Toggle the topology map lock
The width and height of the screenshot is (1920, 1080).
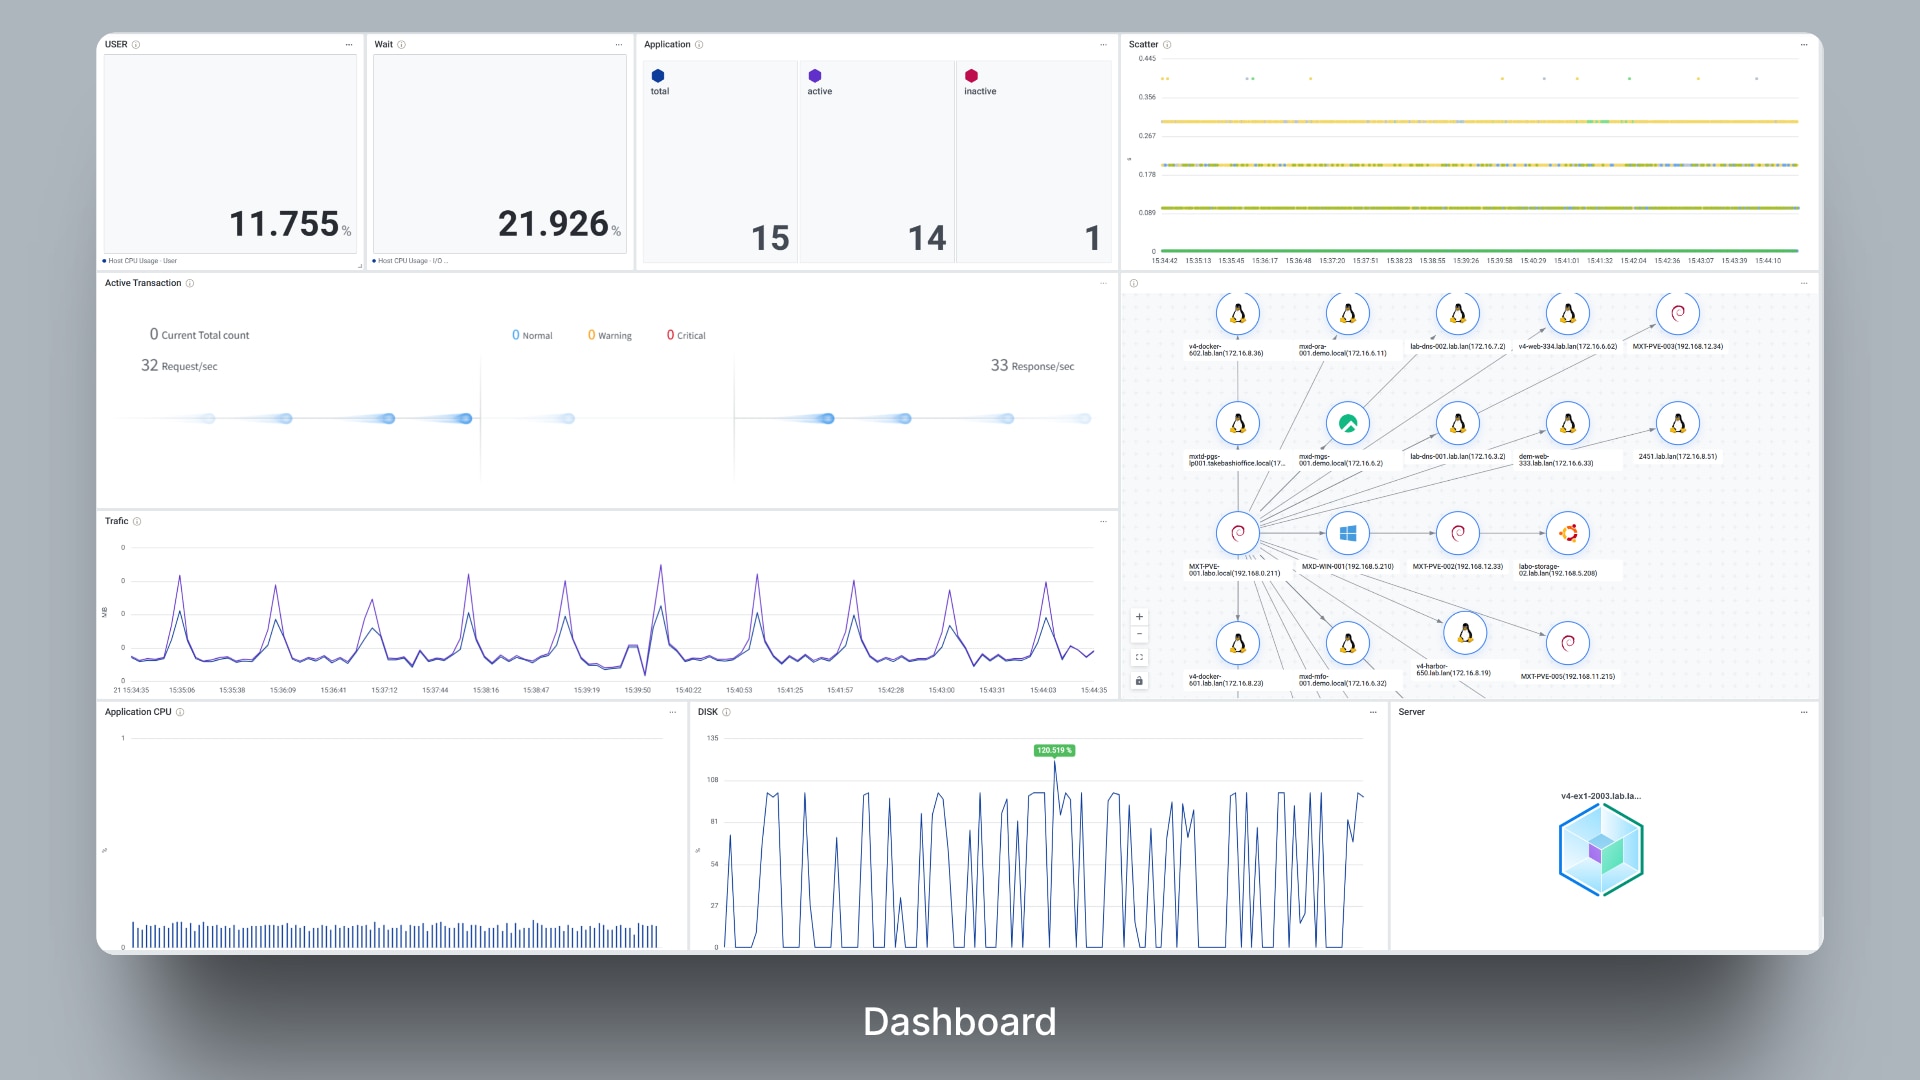(x=1139, y=681)
